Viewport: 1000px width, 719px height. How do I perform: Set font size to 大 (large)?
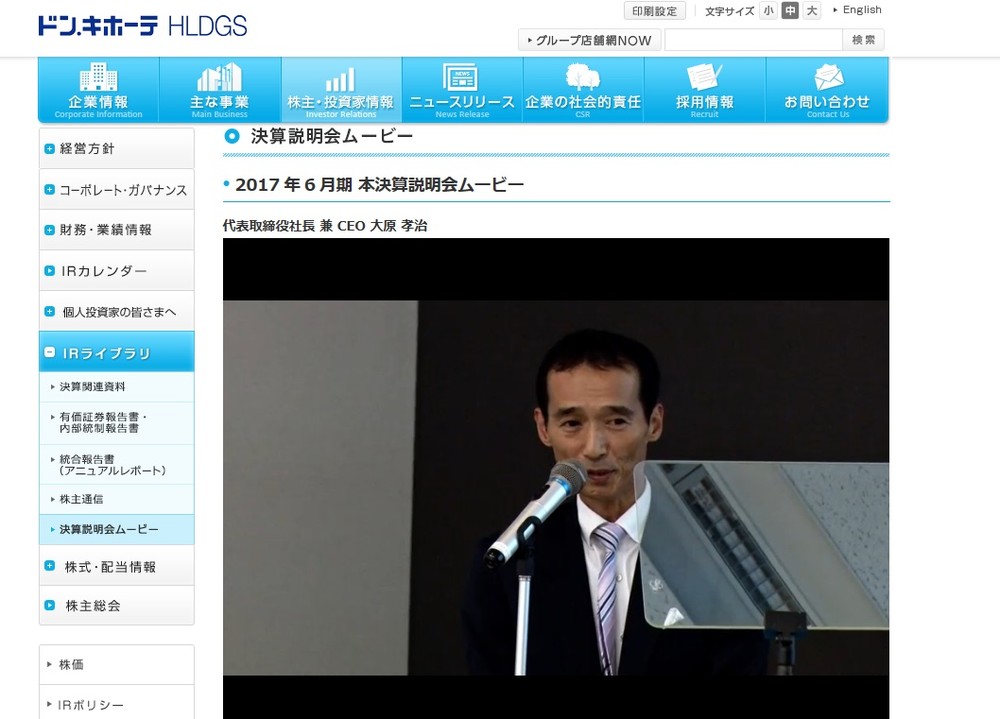(812, 11)
